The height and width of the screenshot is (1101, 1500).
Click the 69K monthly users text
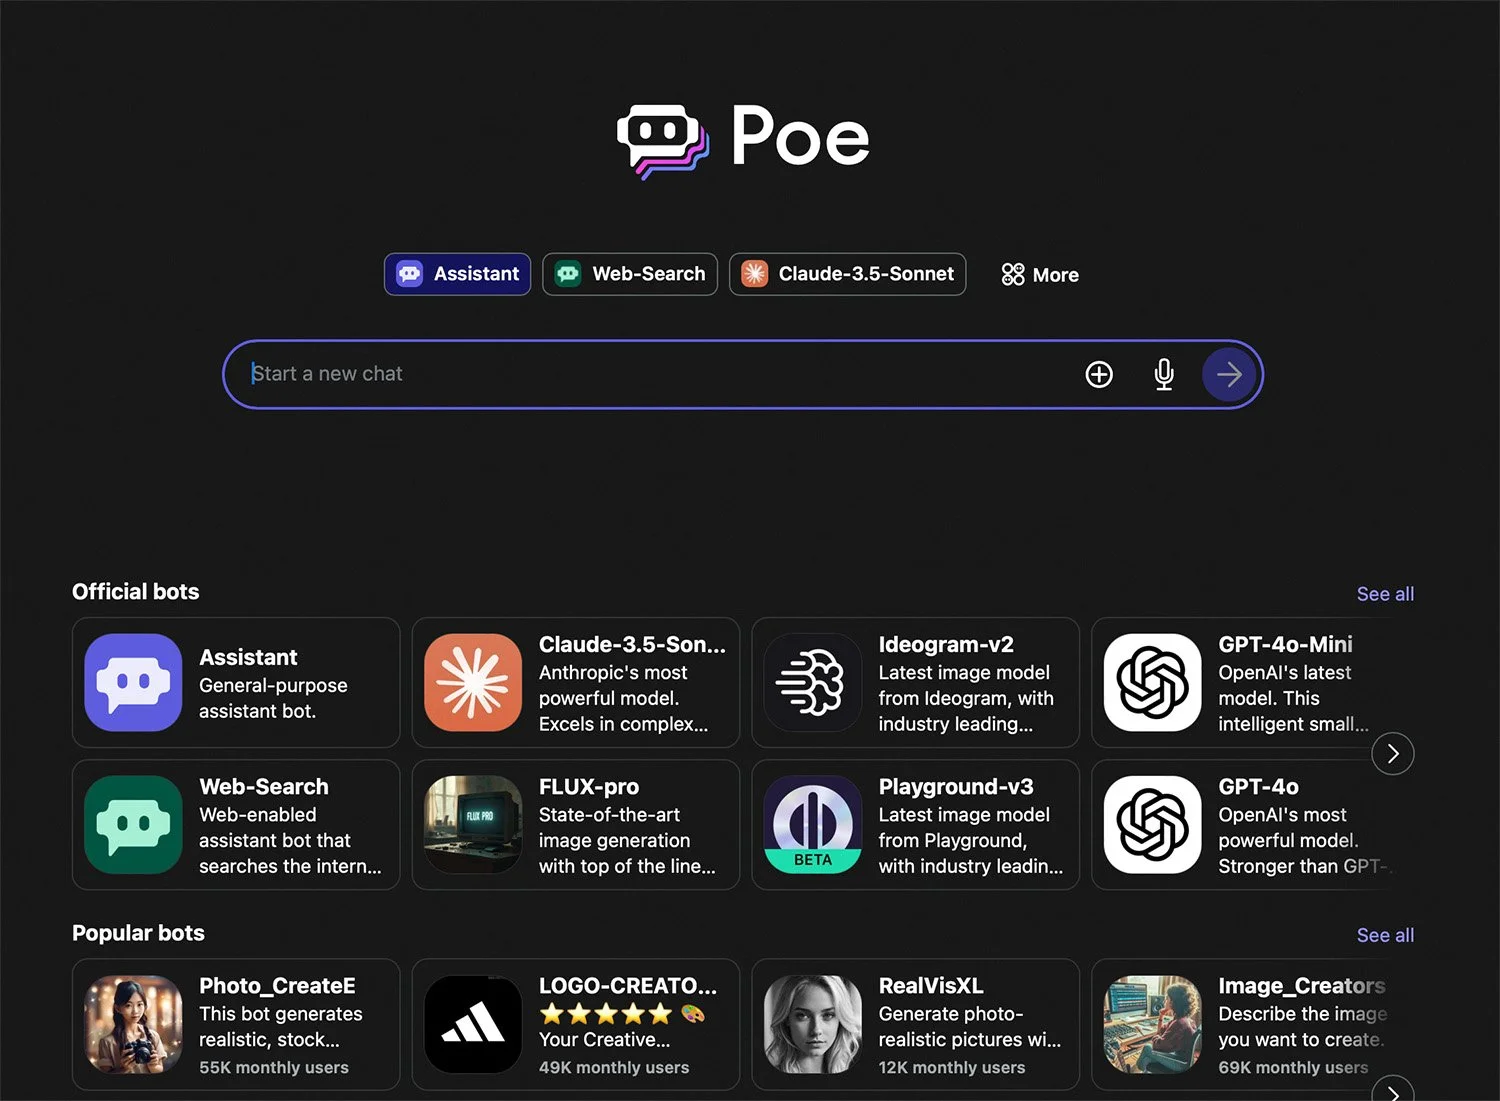[1293, 1068]
